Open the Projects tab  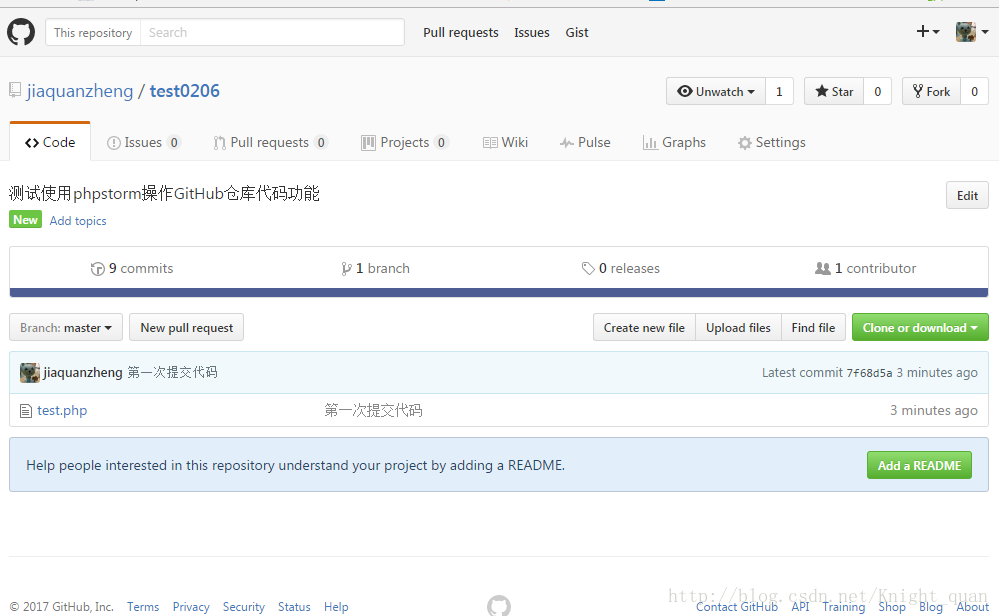click(x=405, y=142)
